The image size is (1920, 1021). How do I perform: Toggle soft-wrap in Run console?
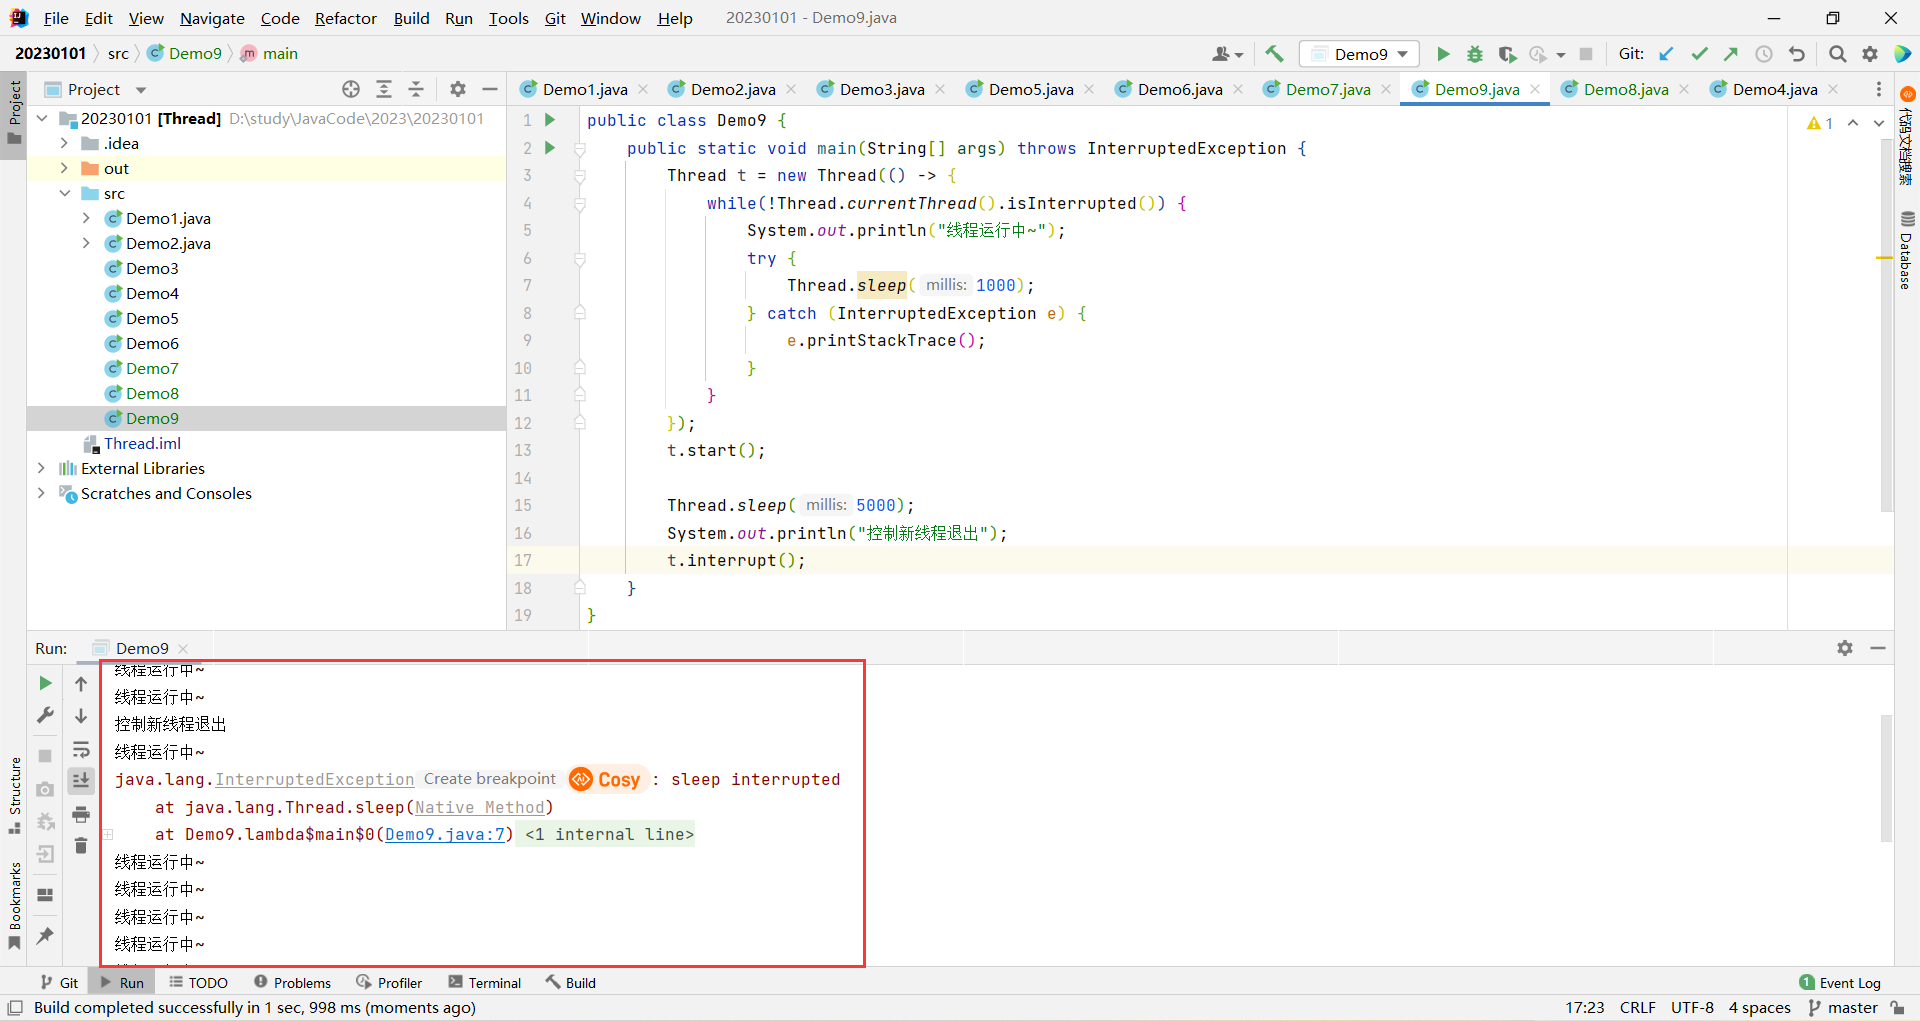coord(81,749)
